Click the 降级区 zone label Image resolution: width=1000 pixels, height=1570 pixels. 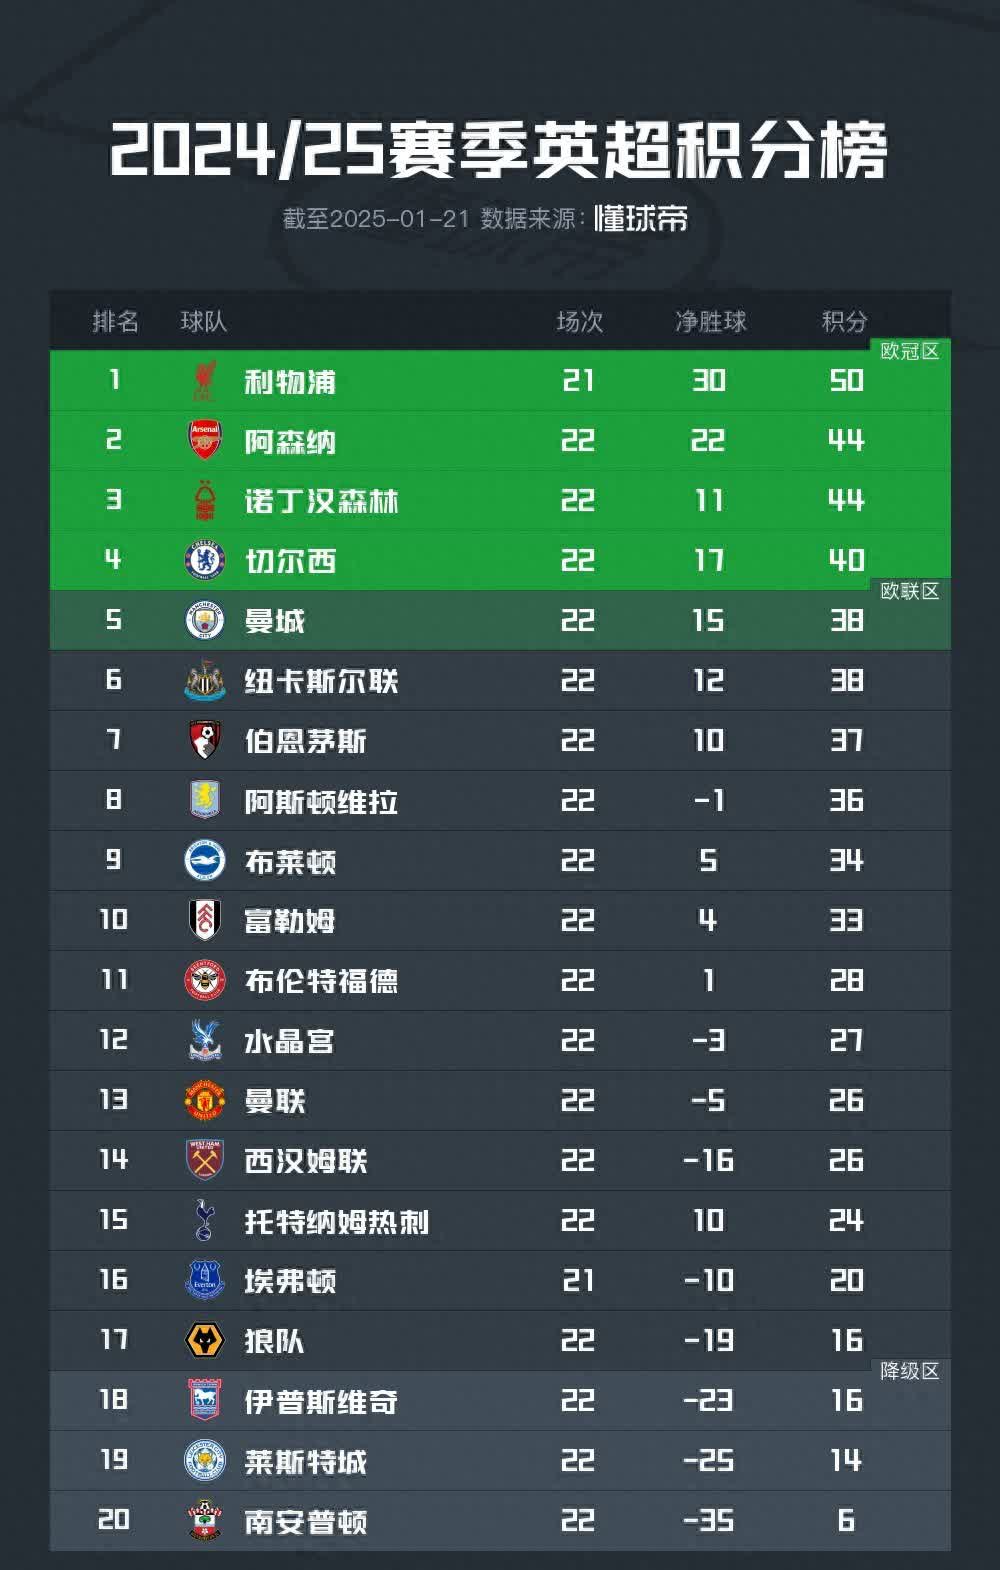[x=909, y=1371]
